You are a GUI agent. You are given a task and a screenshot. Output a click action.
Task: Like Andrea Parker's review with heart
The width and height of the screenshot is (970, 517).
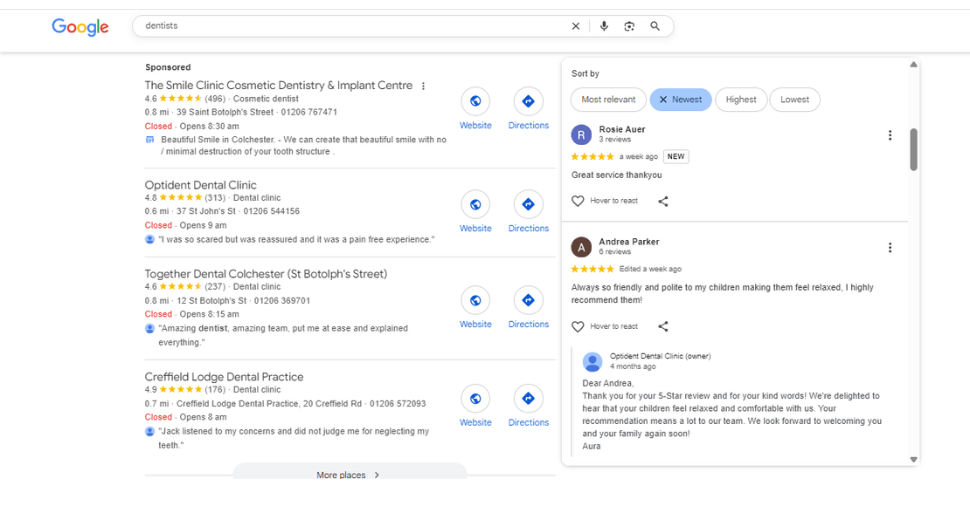tap(578, 327)
